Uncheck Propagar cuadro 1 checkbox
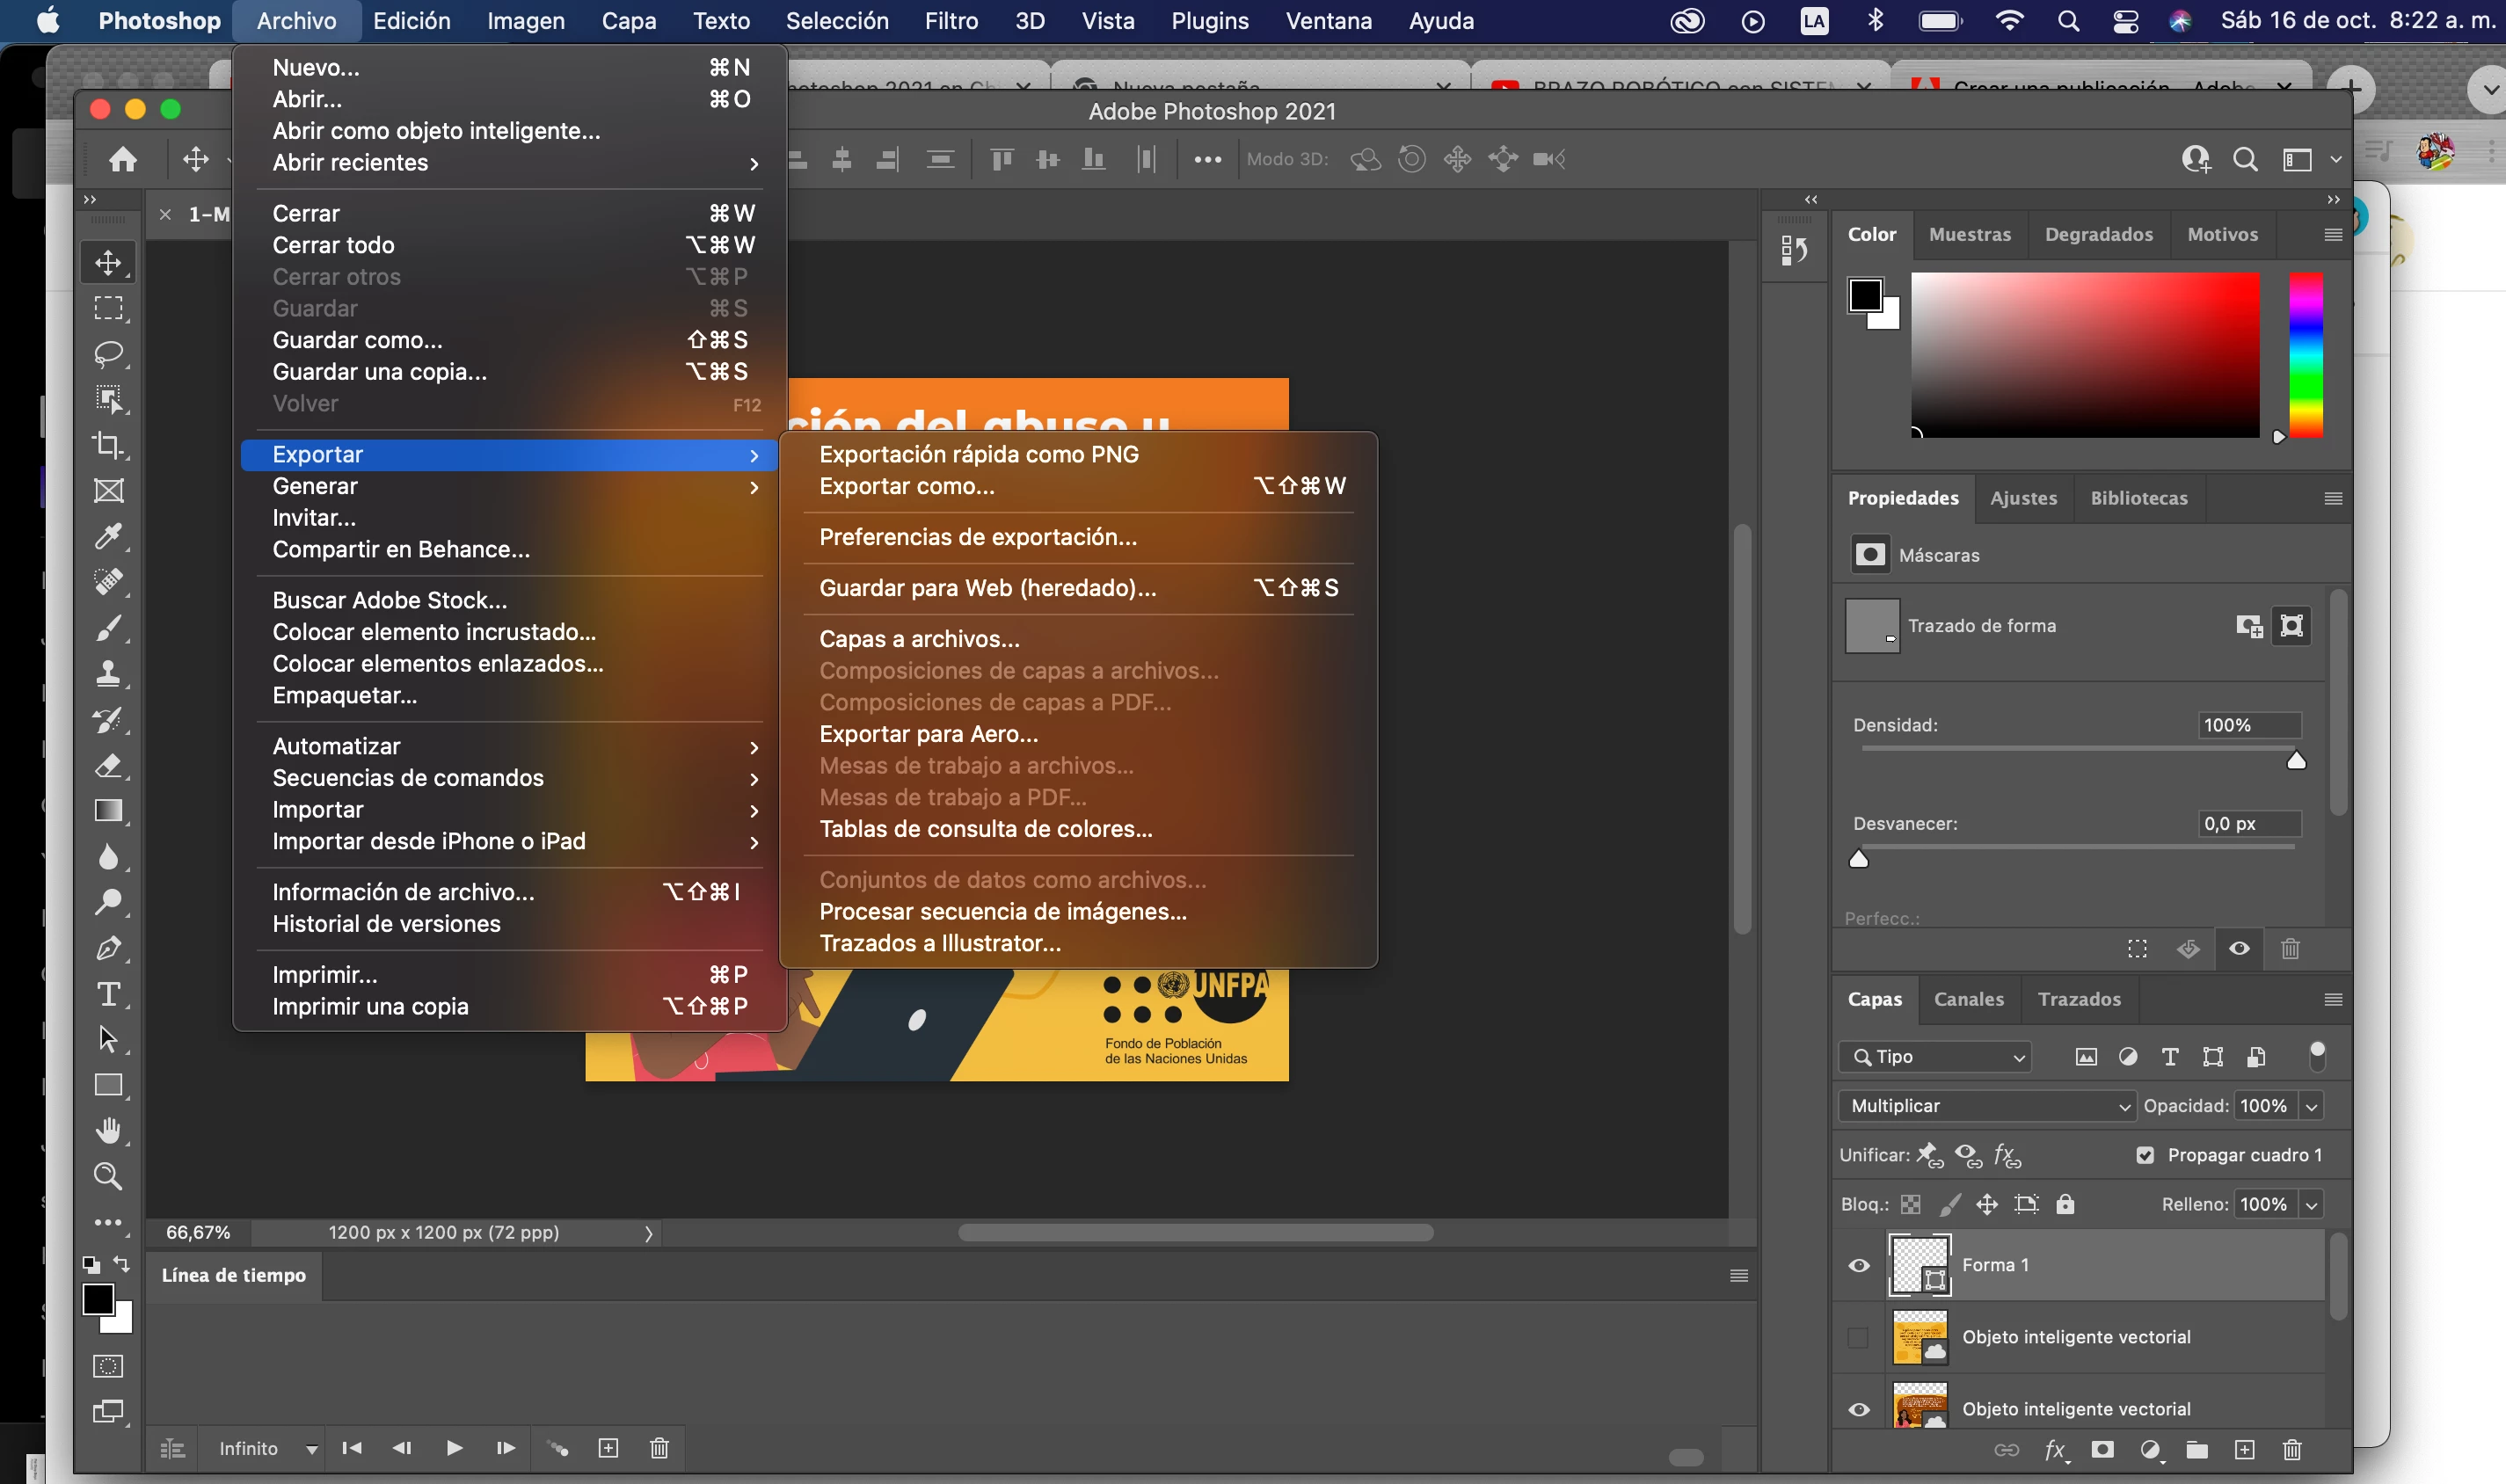The height and width of the screenshot is (1484, 2506). point(2145,1155)
